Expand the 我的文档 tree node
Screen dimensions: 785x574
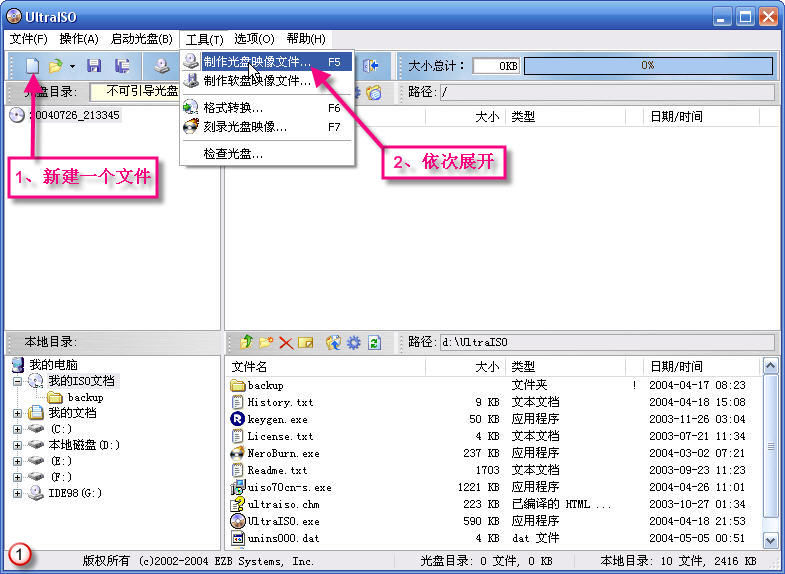pyautogui.click(x=18, y=413)
